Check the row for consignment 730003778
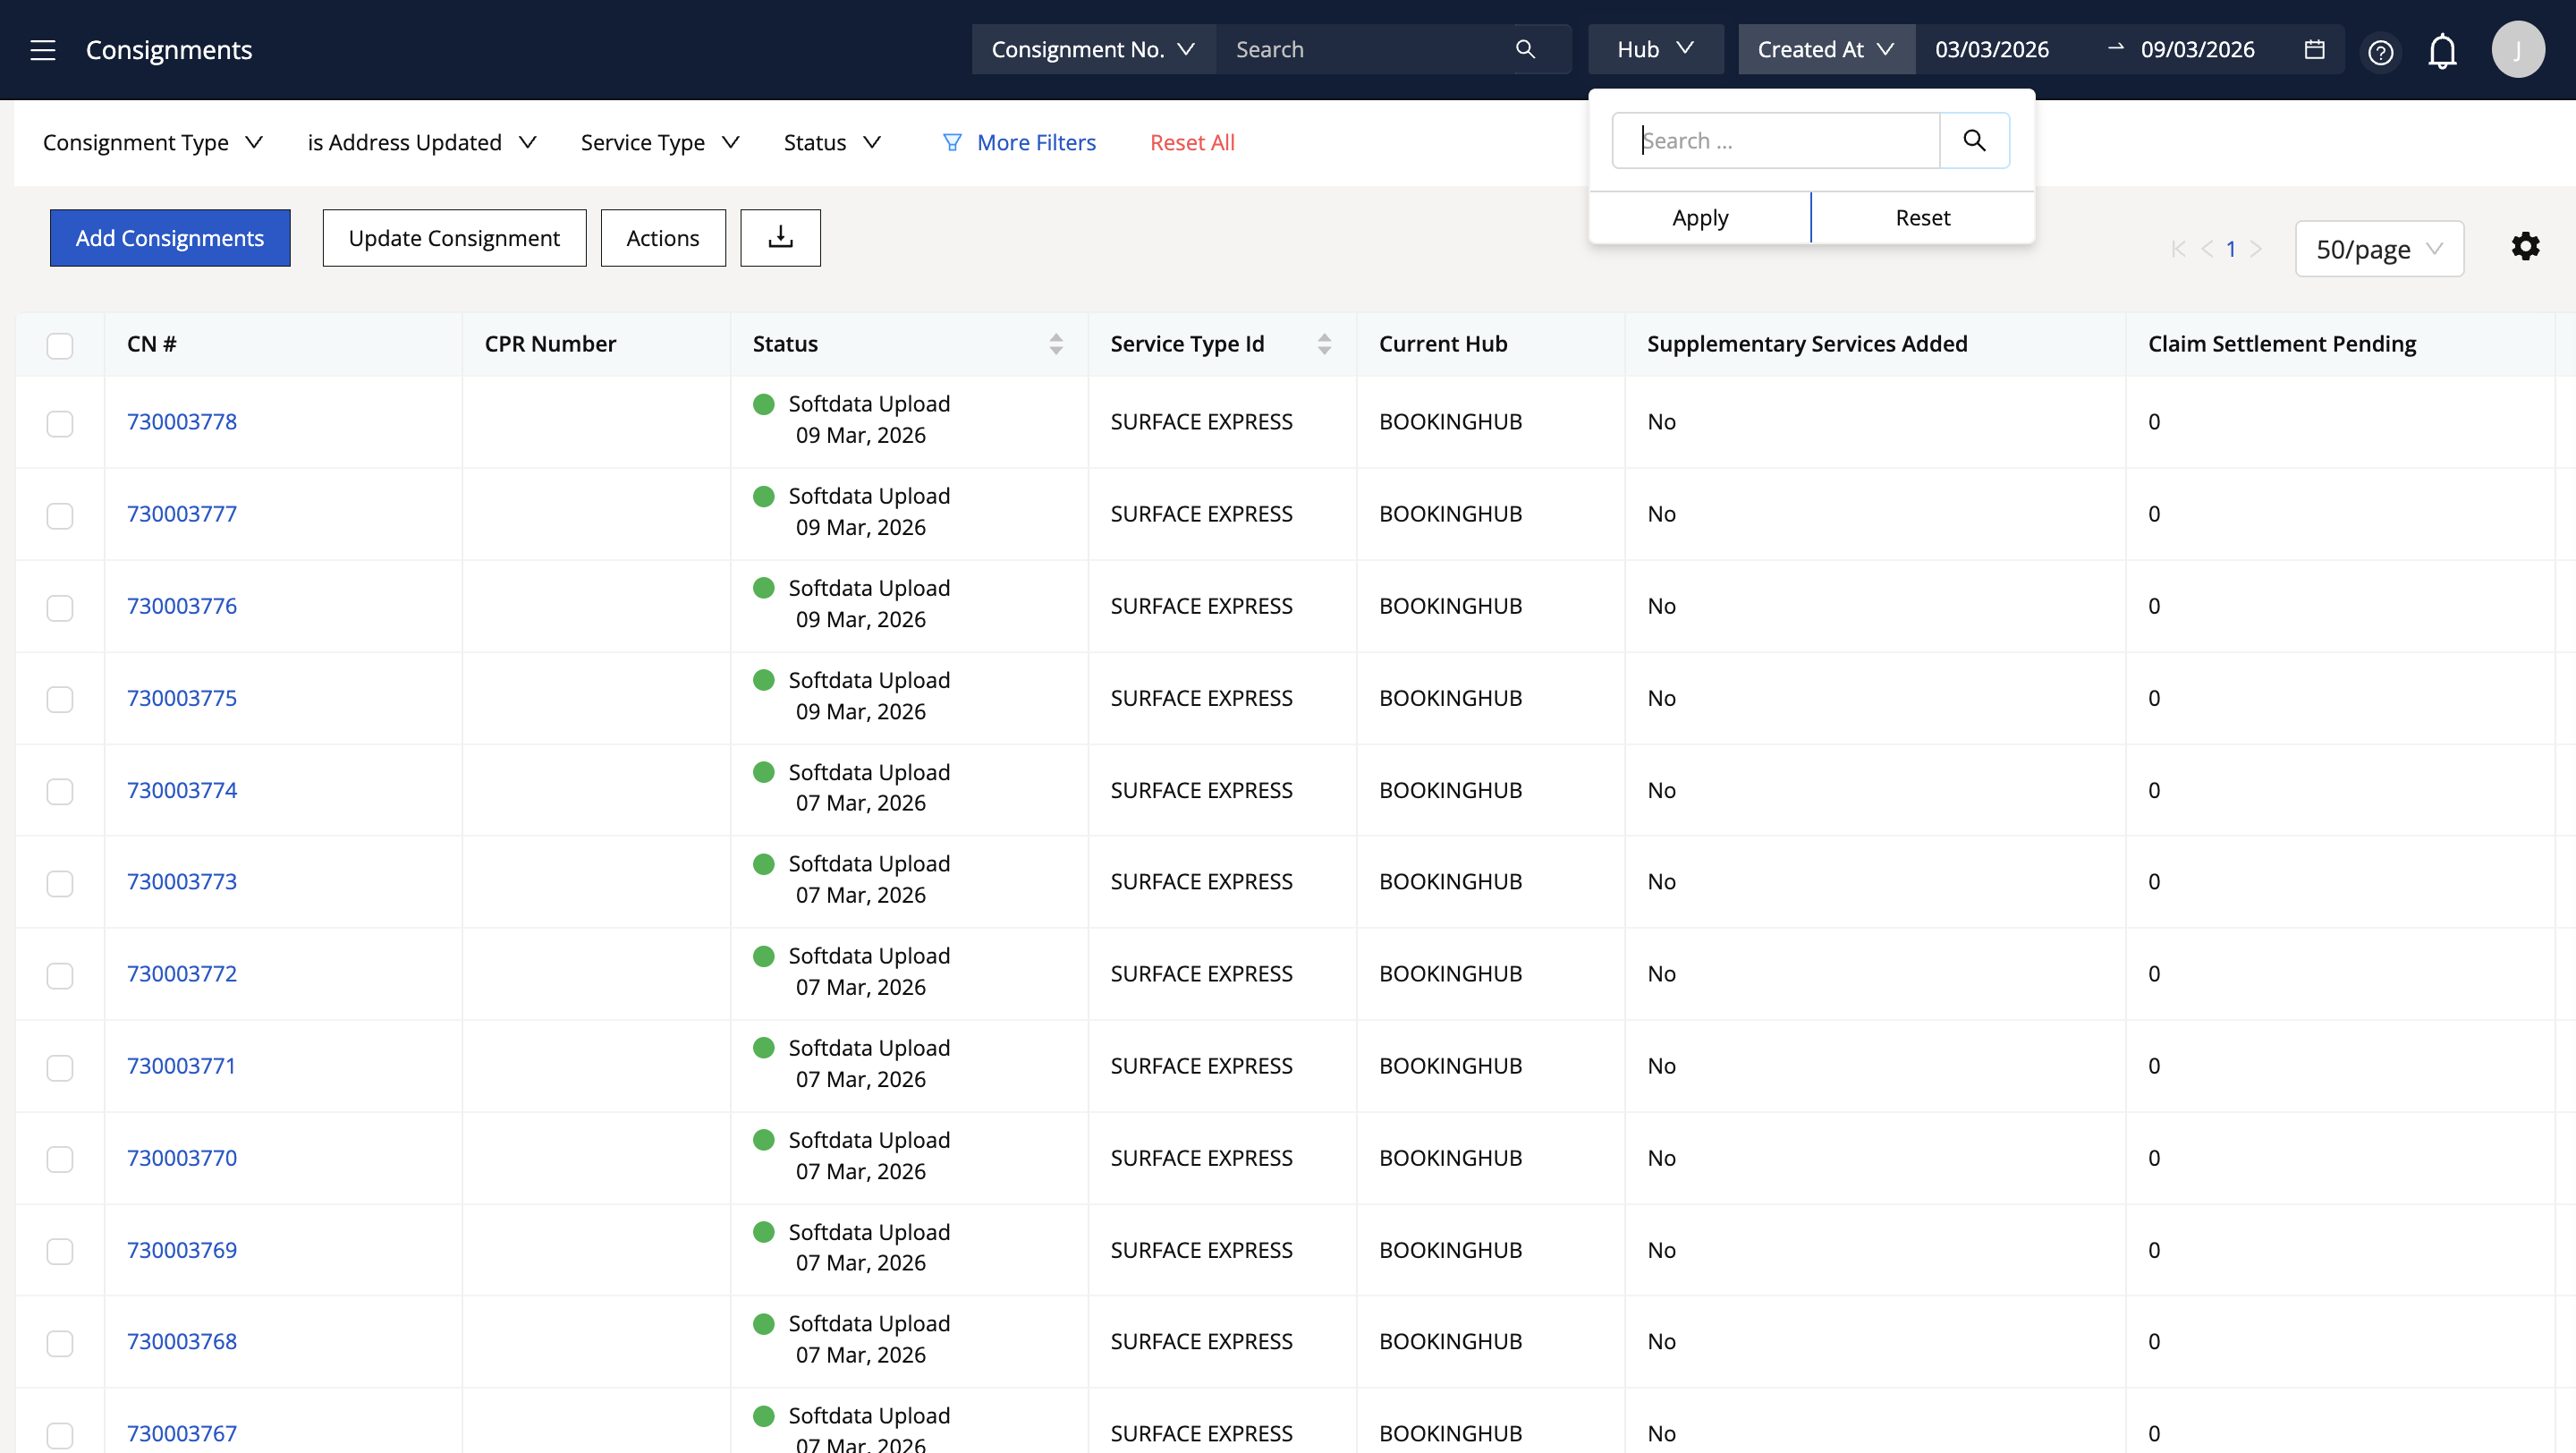 [x=60, y=423]
